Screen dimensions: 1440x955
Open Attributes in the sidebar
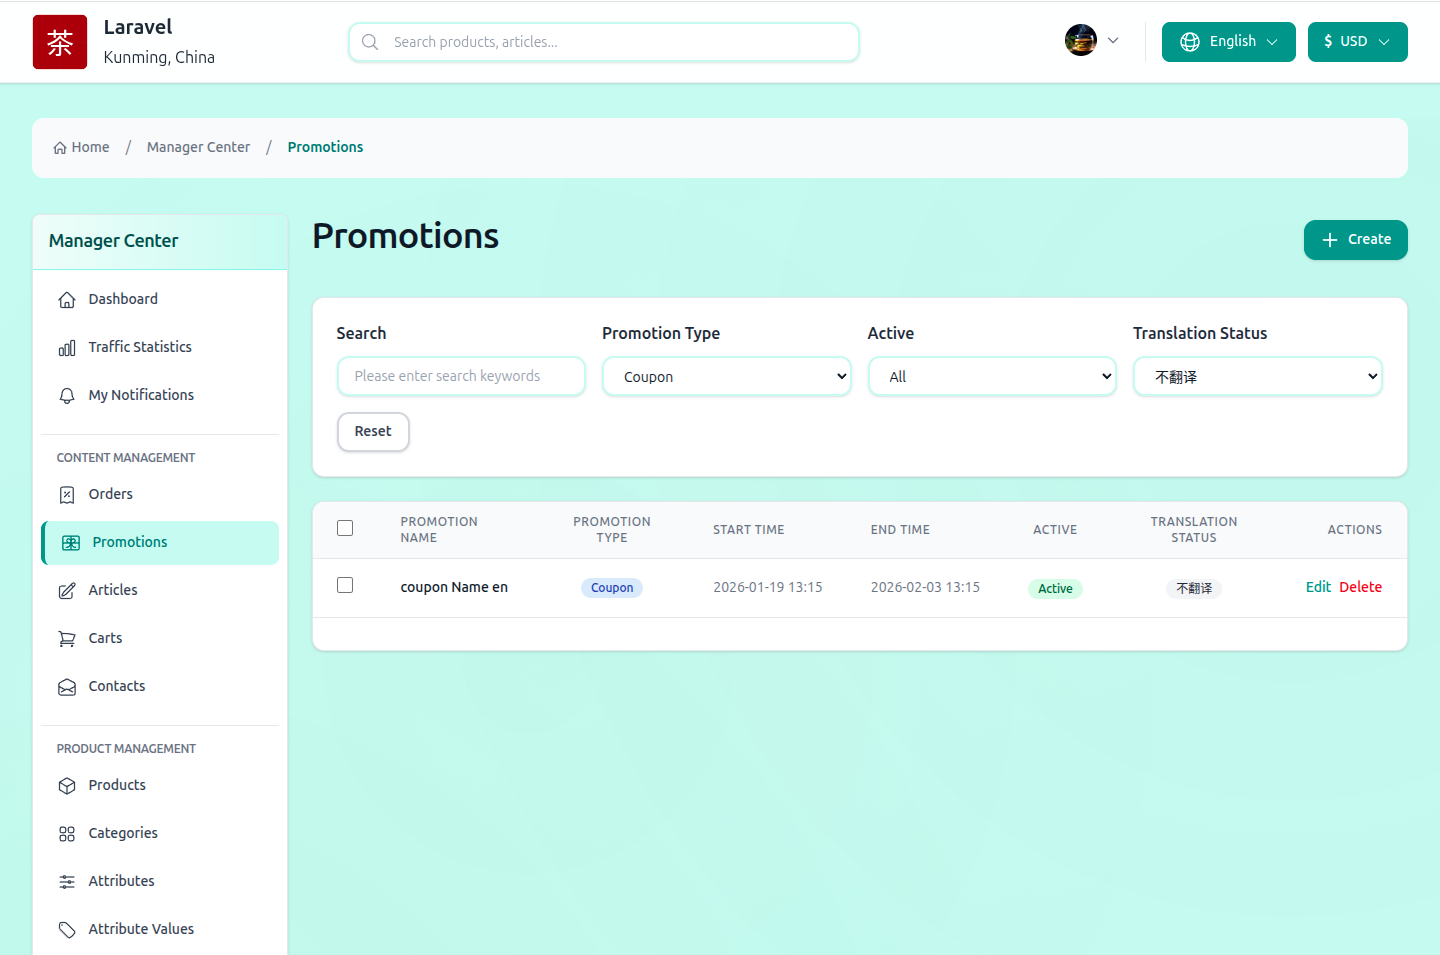pos(160,881)
